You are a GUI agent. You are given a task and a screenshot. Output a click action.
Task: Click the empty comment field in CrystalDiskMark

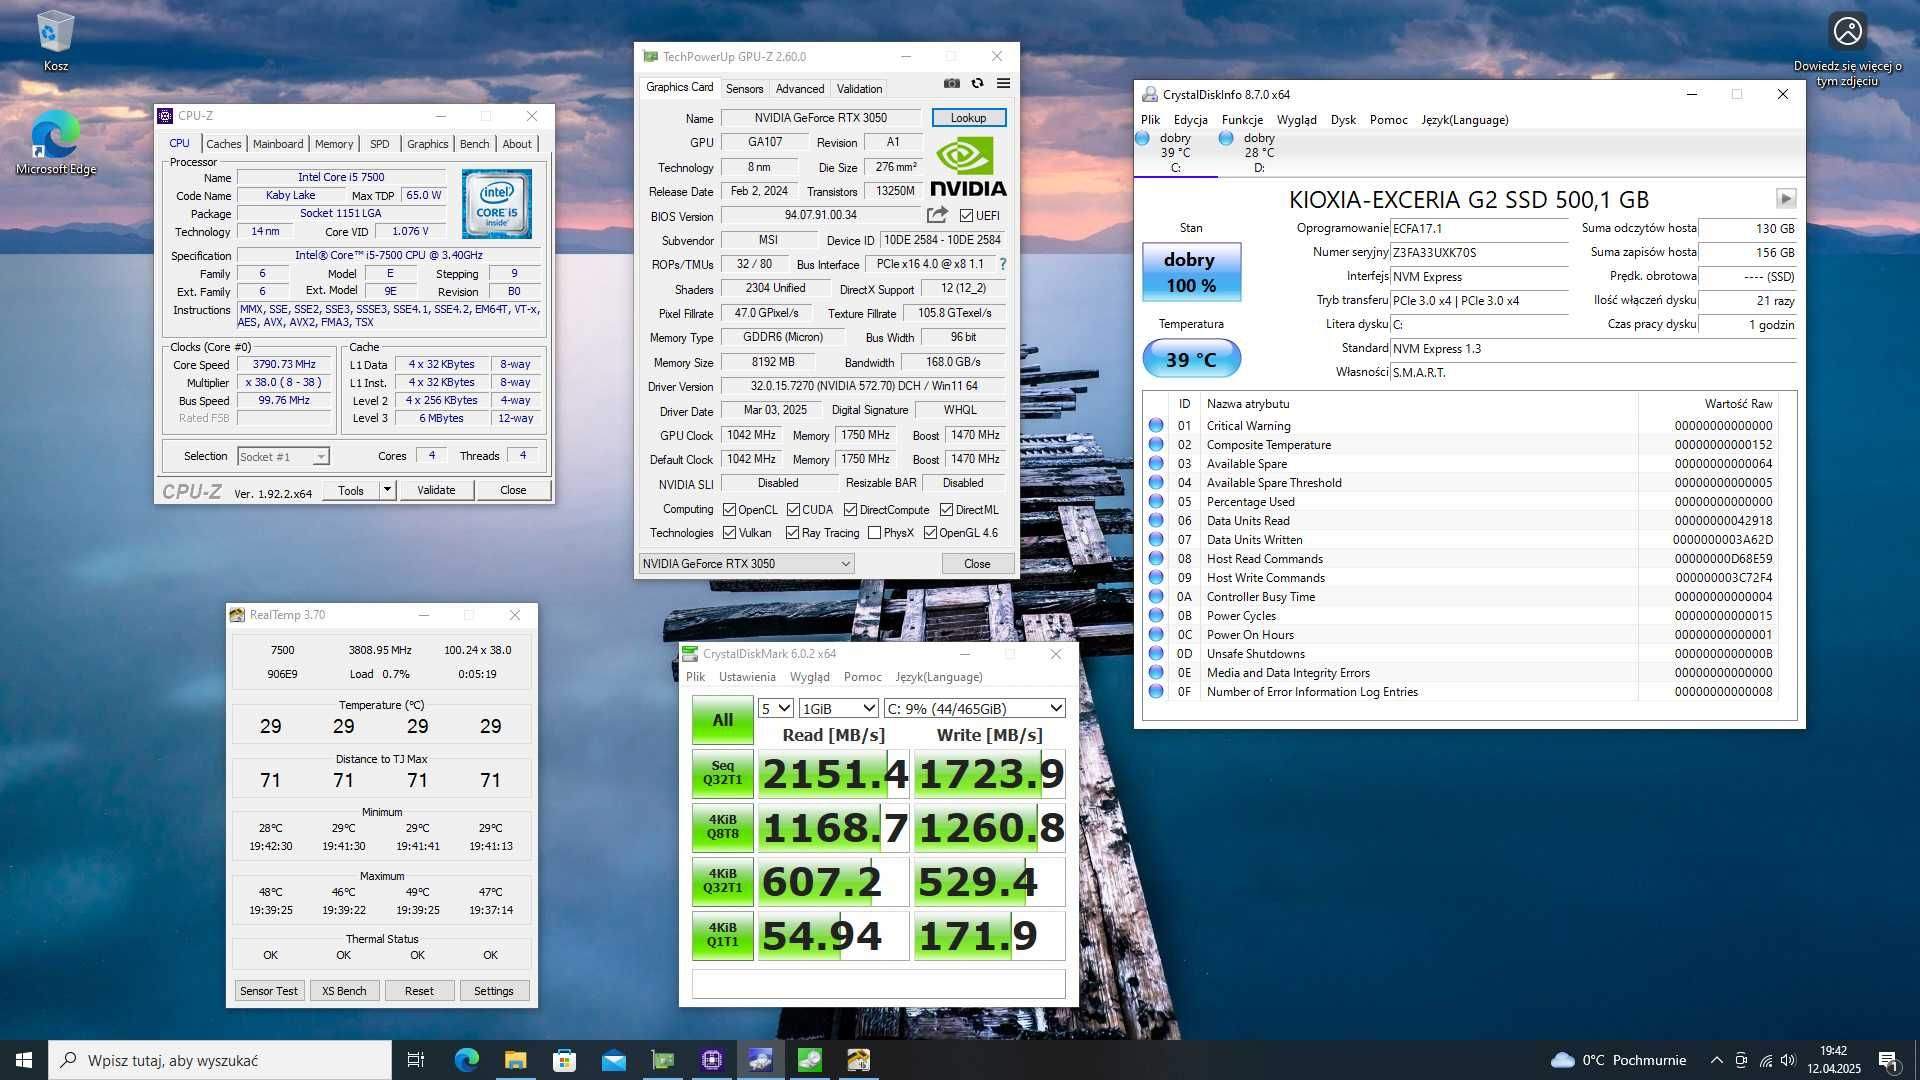[878, 984]
